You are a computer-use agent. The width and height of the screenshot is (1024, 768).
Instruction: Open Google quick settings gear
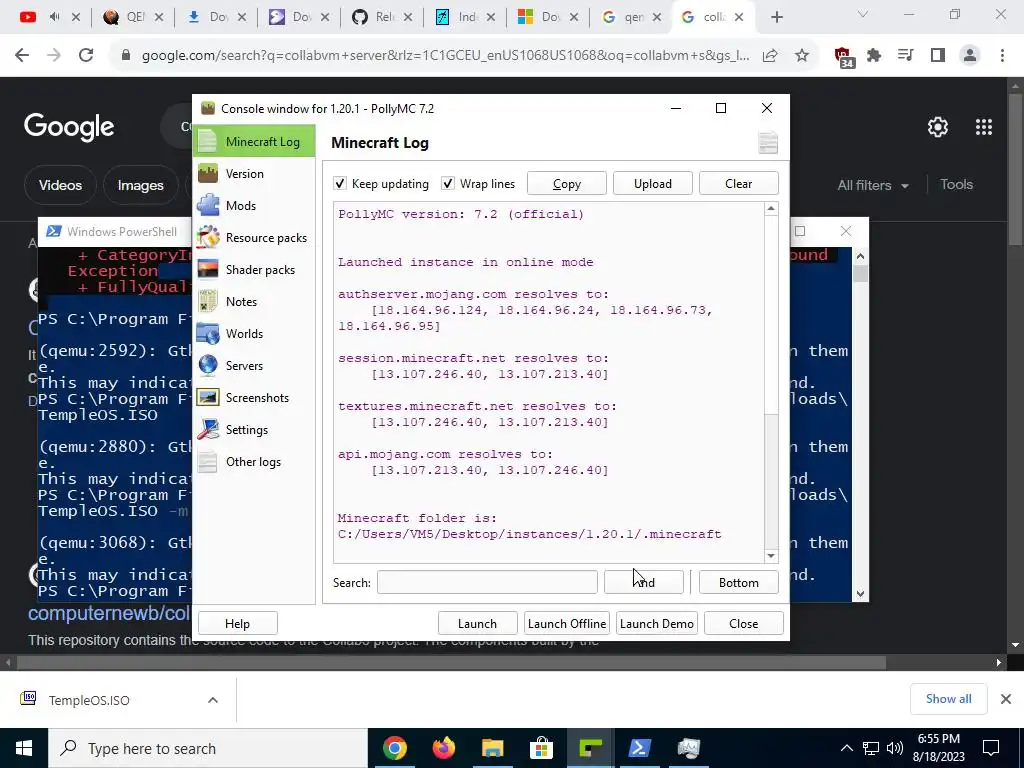tap(938, 127)
